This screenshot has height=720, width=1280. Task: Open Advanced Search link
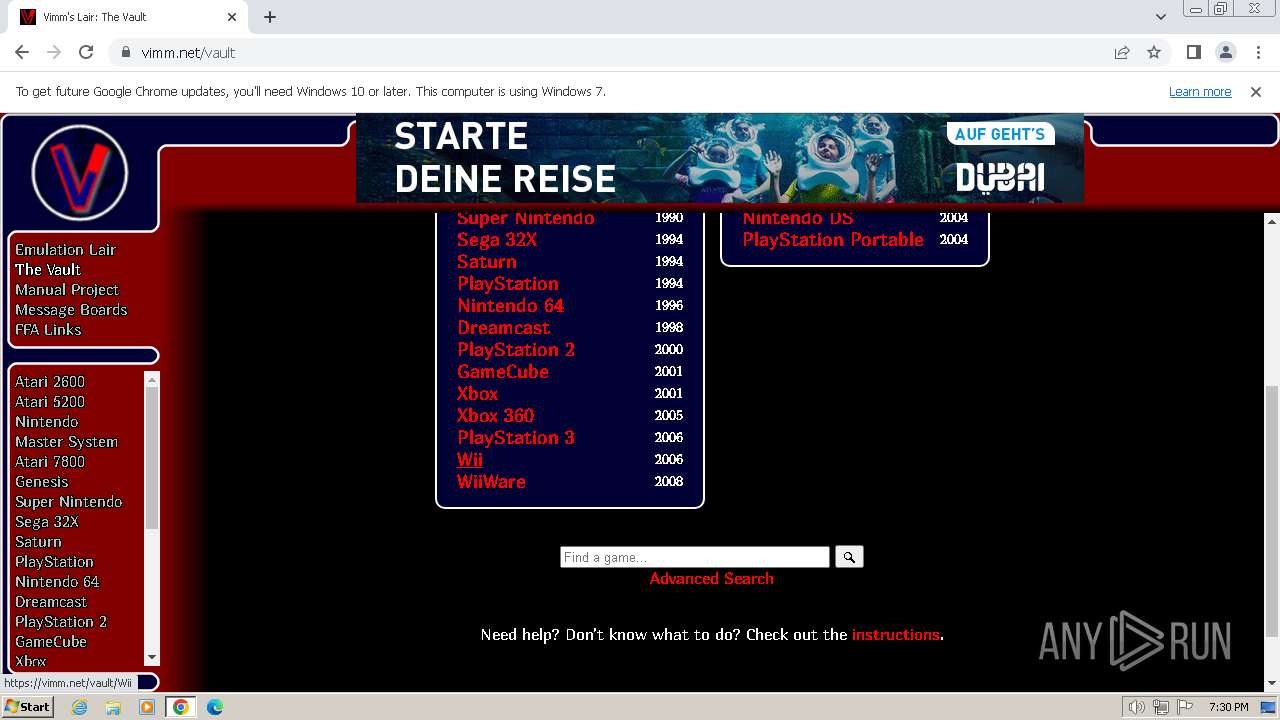pyautogui.click(x=711, y=578)
